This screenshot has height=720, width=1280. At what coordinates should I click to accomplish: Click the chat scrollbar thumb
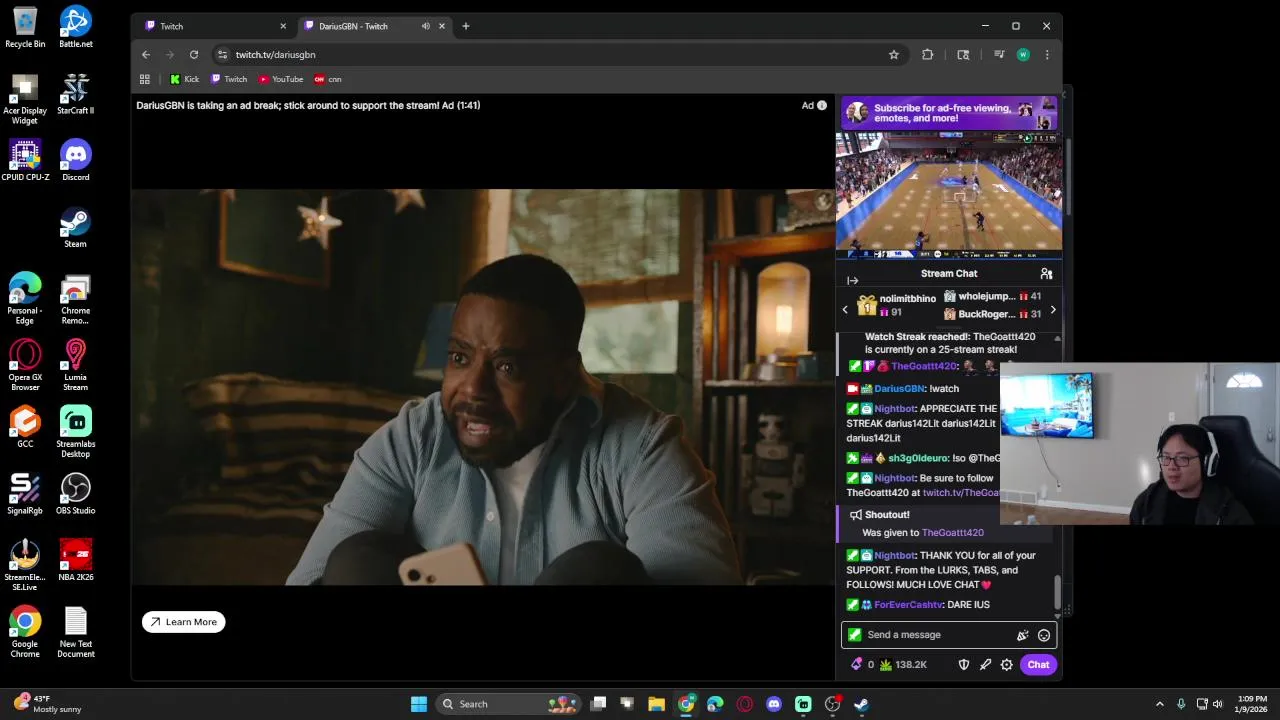click(1057, 591)
